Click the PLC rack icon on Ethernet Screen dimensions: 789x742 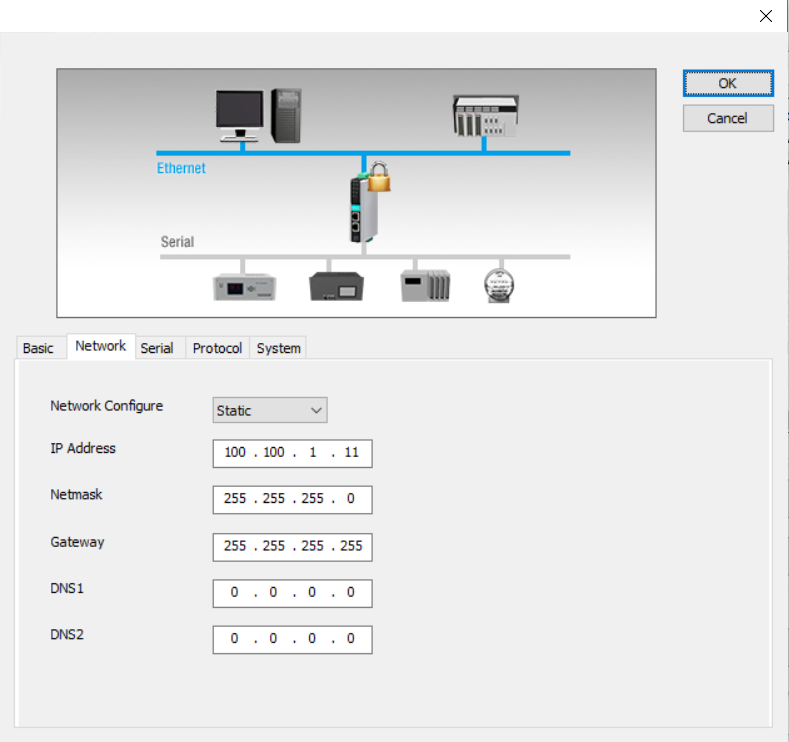[486, 116]
